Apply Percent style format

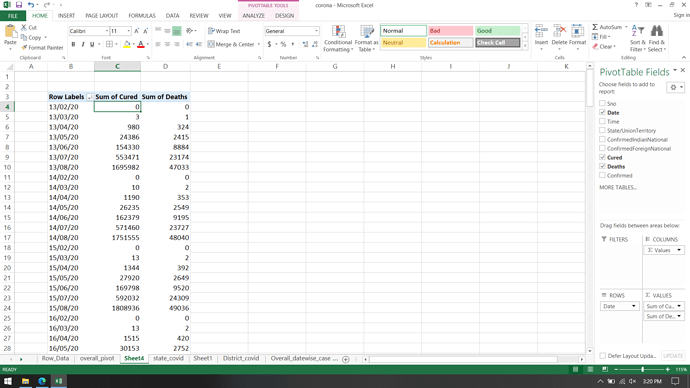(283, 44)
